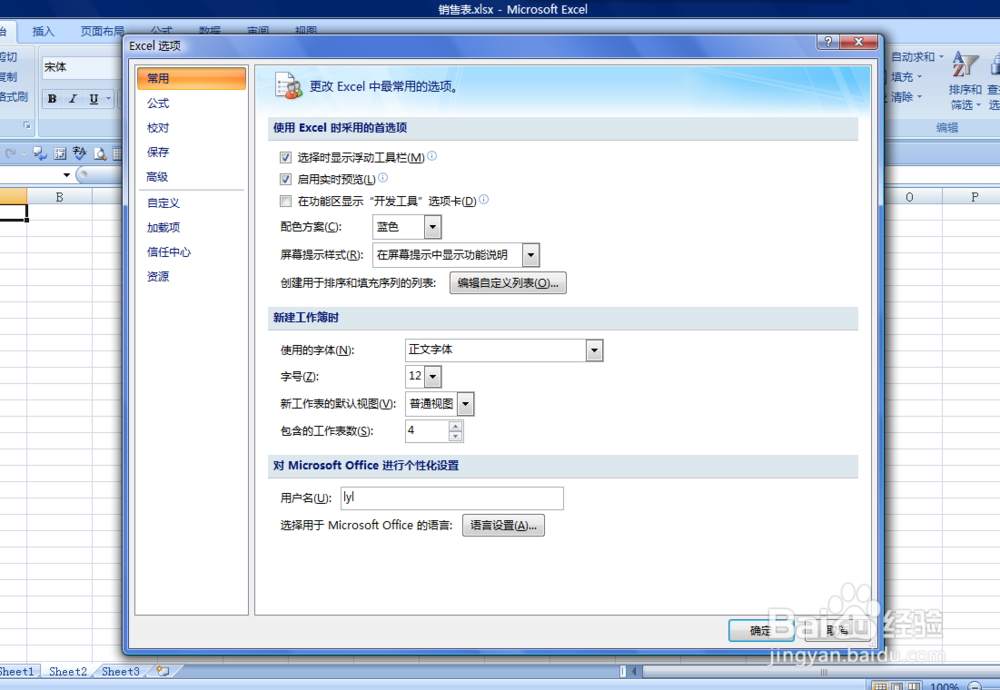Select 校对 category in Excel Options
The width and height of the screenshot is (1000, 690).
tap(191, 128)
